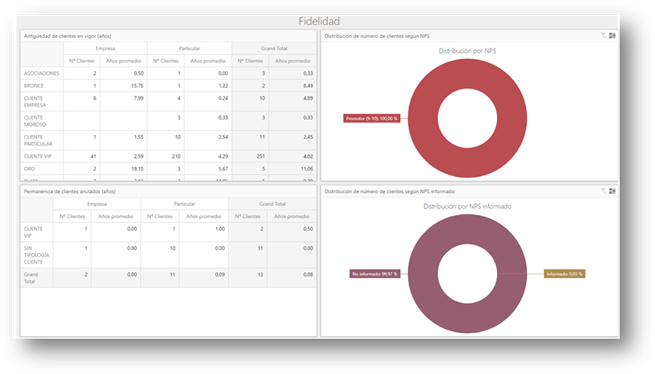The width and height of the screenshot is (655, 374).
Task: Select the red Promotor donut segment
Action: (x=467, y=74)
